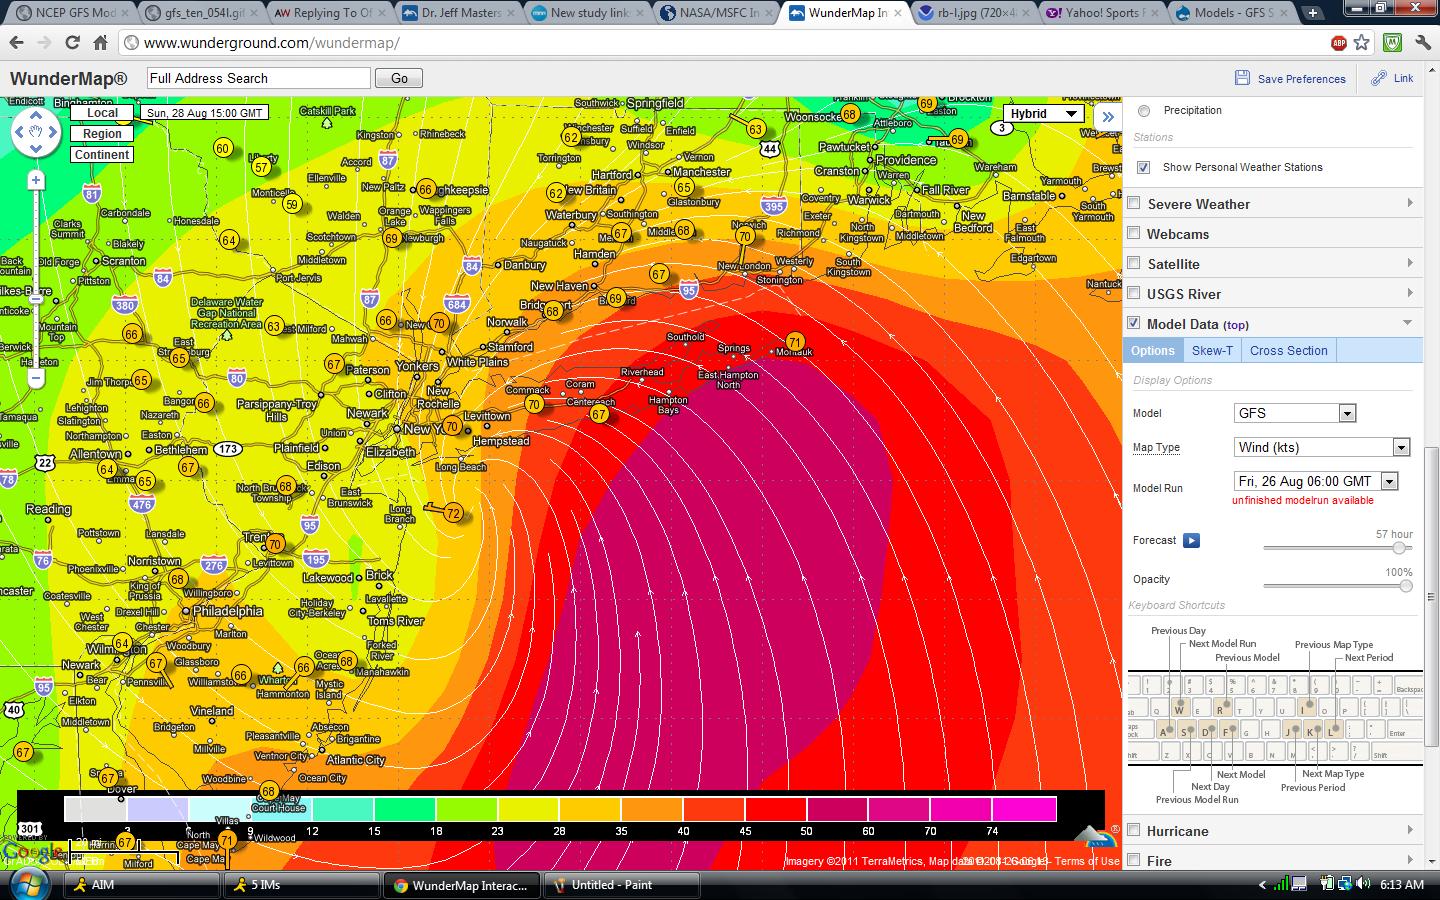
Task: Open a new browser tab
Action: (1312, 13)
